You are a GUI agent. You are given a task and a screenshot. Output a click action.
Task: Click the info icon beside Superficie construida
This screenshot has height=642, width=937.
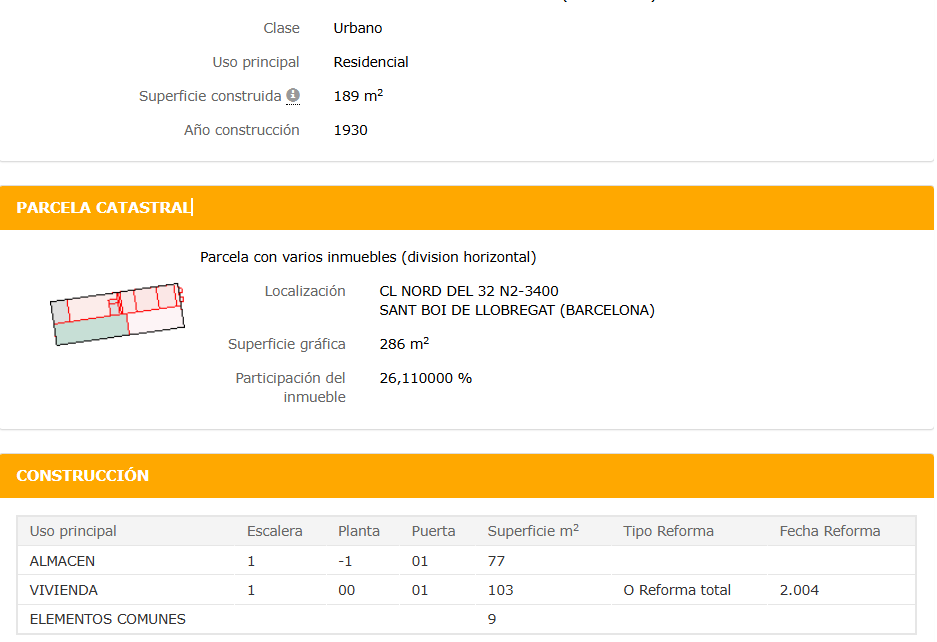coord(293,95)
